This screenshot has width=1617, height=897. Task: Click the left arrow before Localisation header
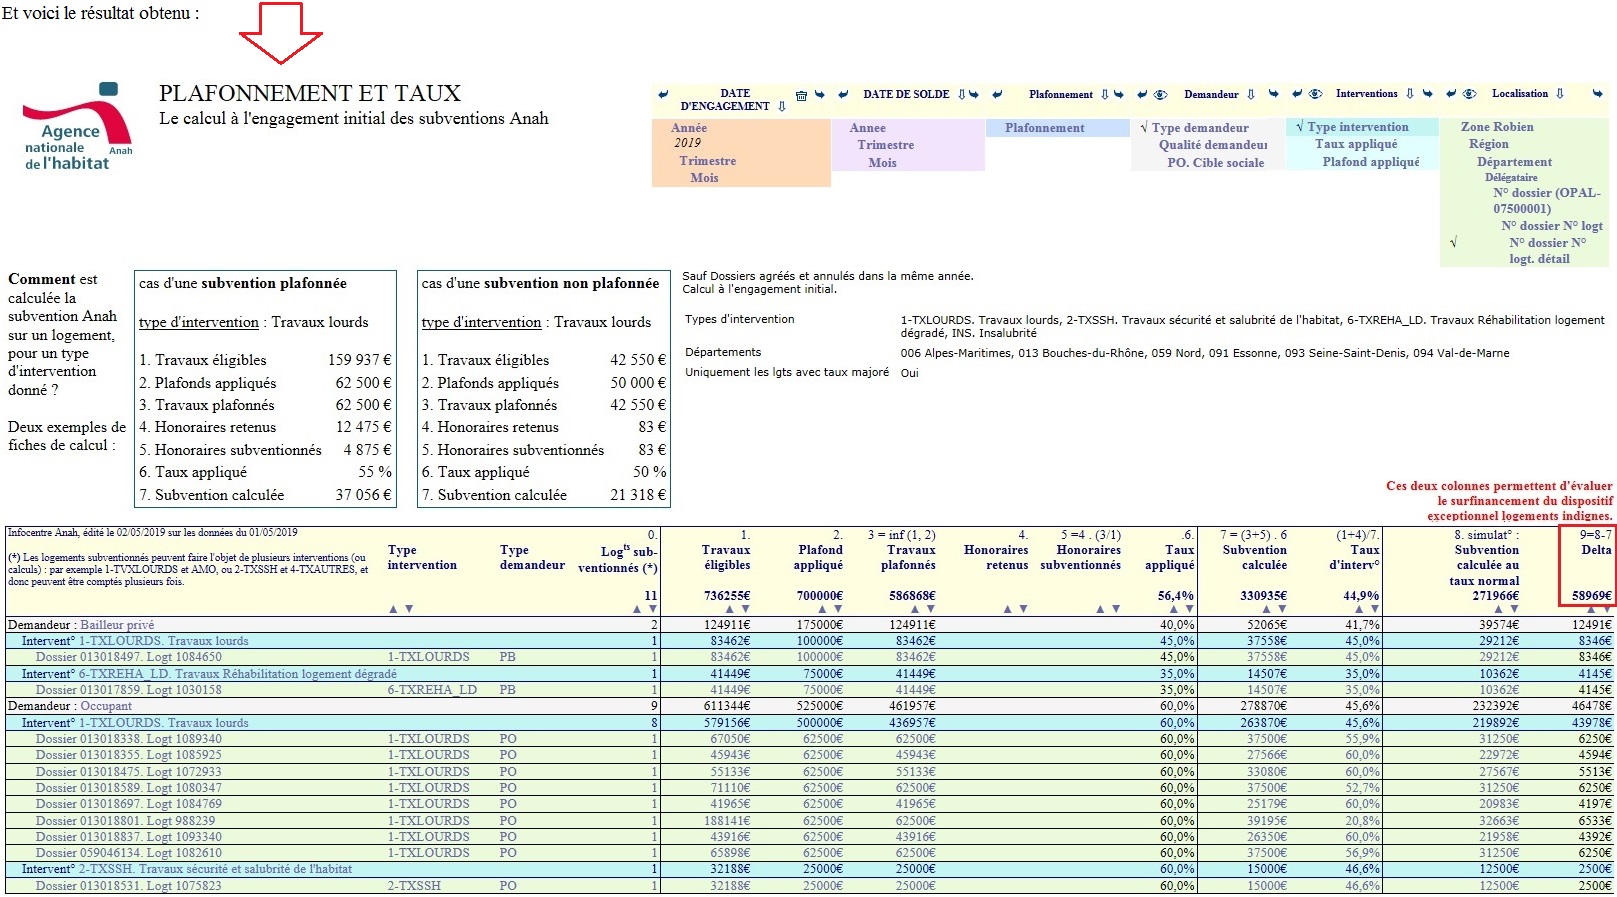tap(1451, 93)
